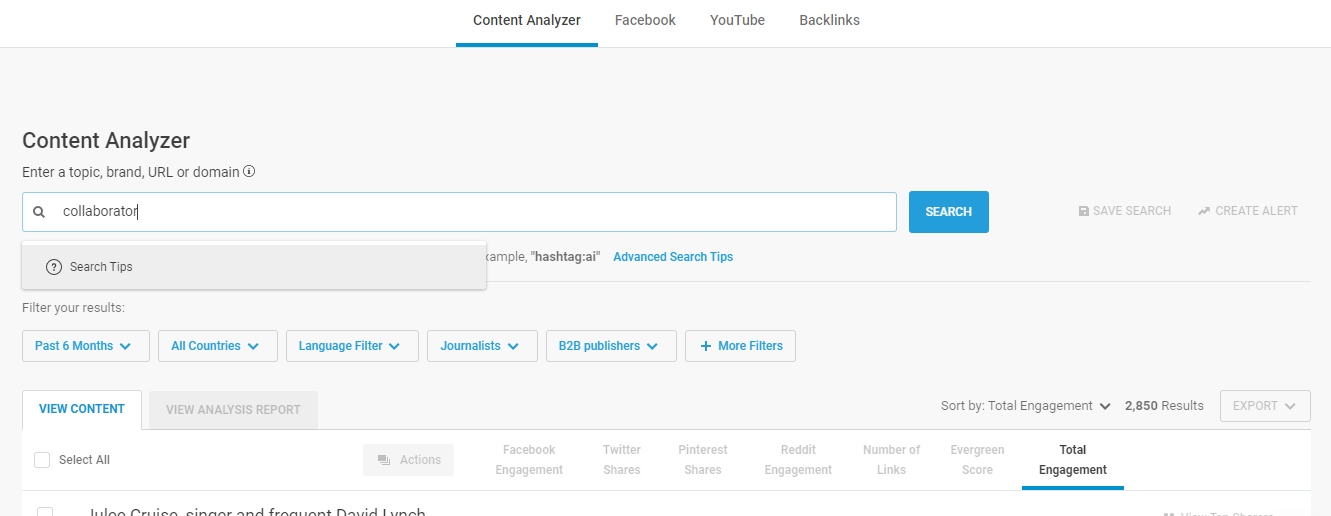Click the magnifier icon in search field

tap(39, 212)
